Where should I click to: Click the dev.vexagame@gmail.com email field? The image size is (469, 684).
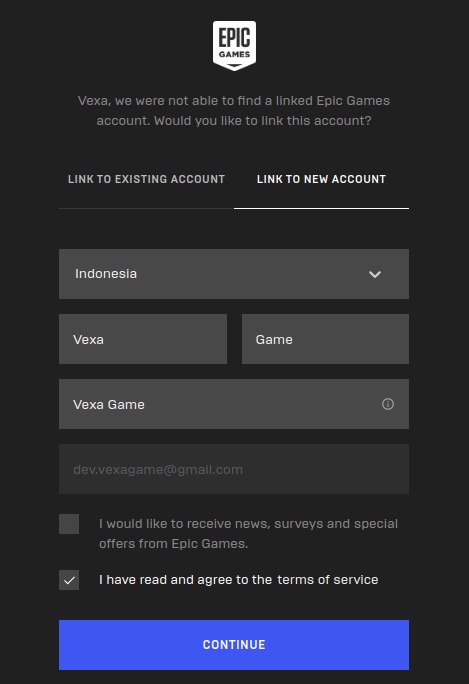coord(234,469)
